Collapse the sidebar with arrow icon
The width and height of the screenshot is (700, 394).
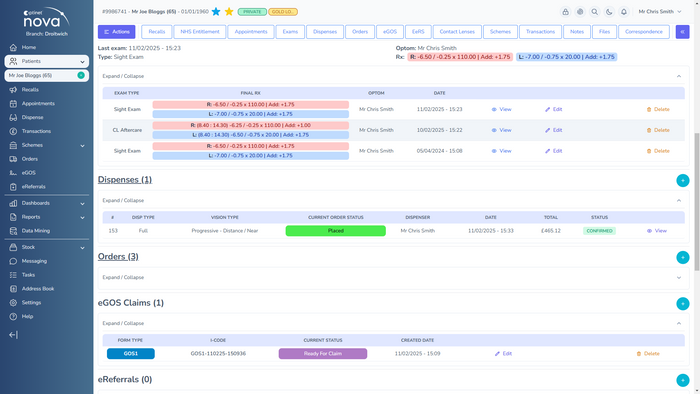coord(13,335)
